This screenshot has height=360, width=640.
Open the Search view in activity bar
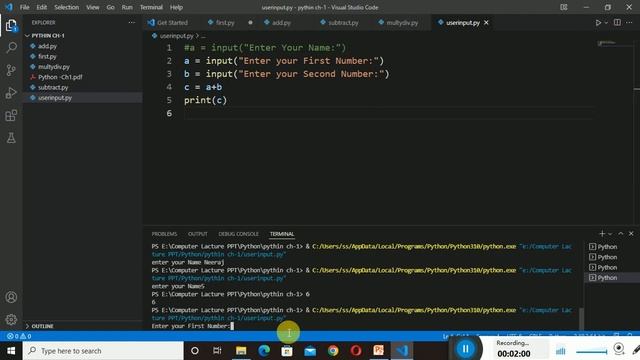coord(11,48)
